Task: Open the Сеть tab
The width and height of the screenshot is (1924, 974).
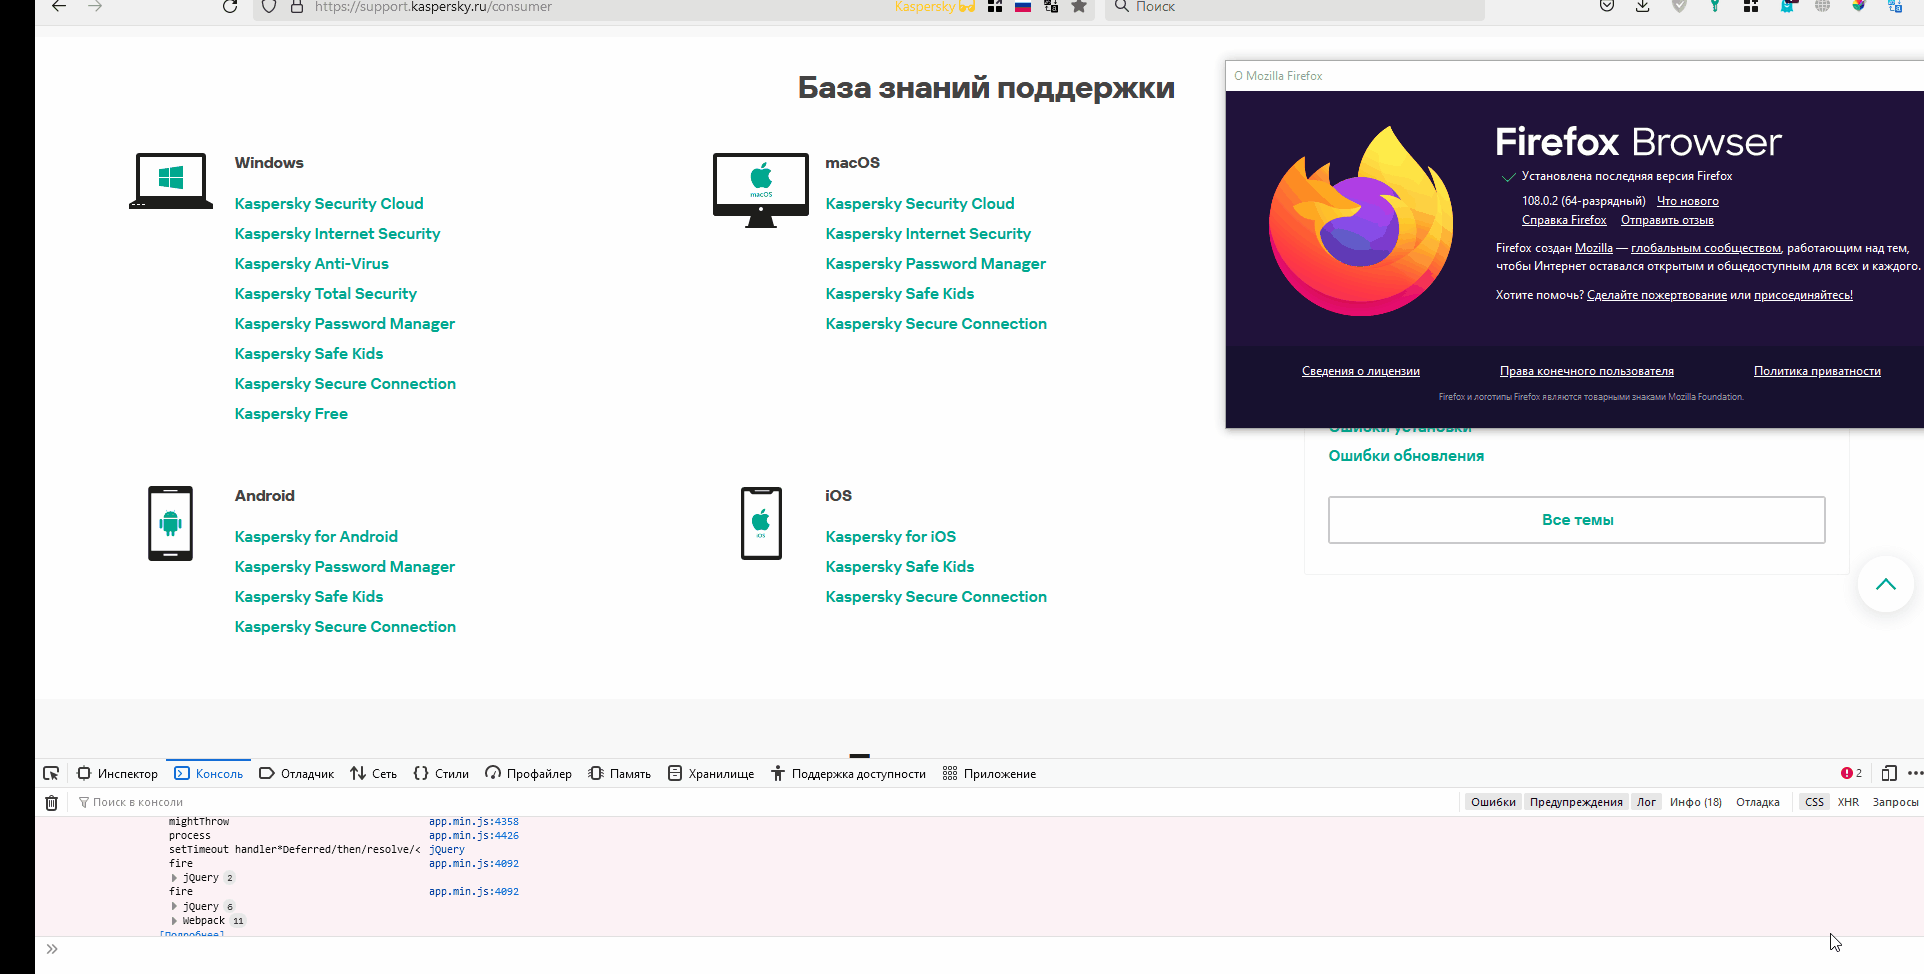Action: click(373, 774)
